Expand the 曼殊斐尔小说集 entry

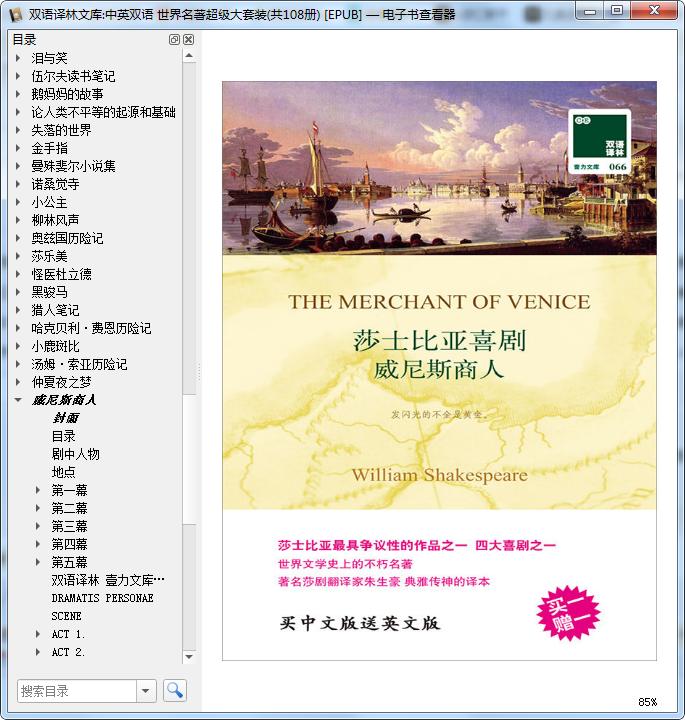pos(18,166)
